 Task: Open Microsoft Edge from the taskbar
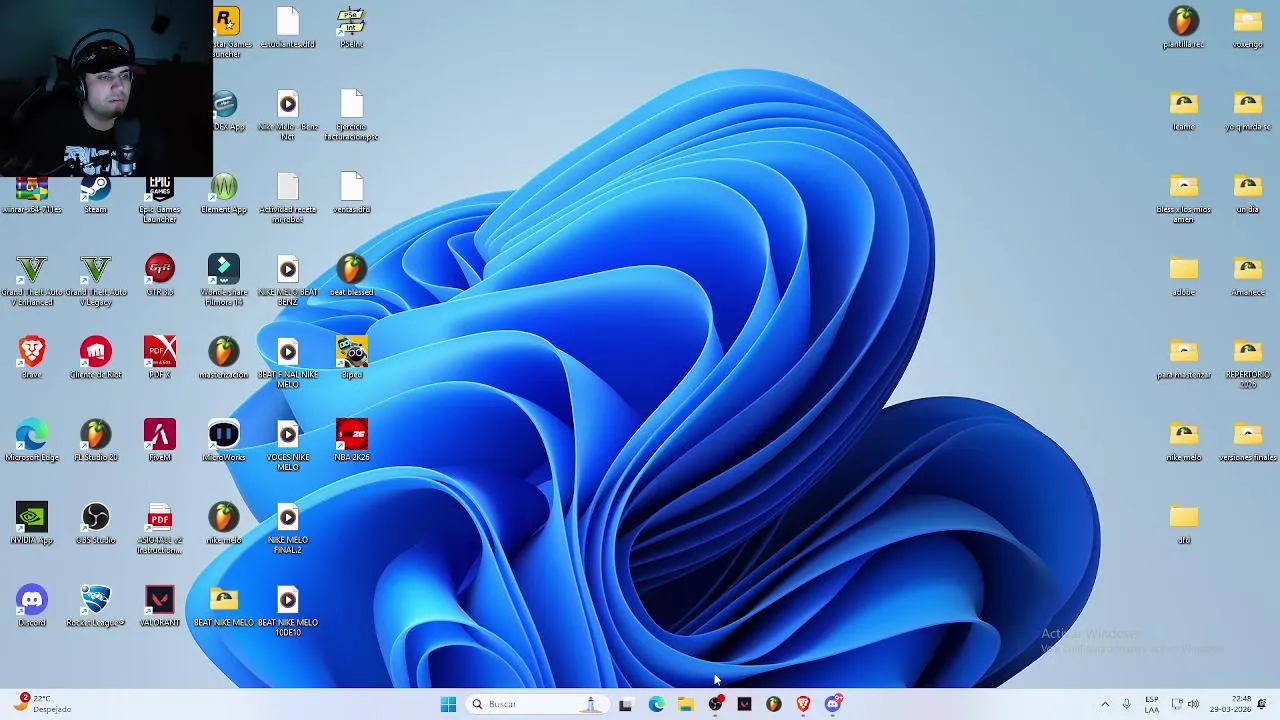point(656,704)
